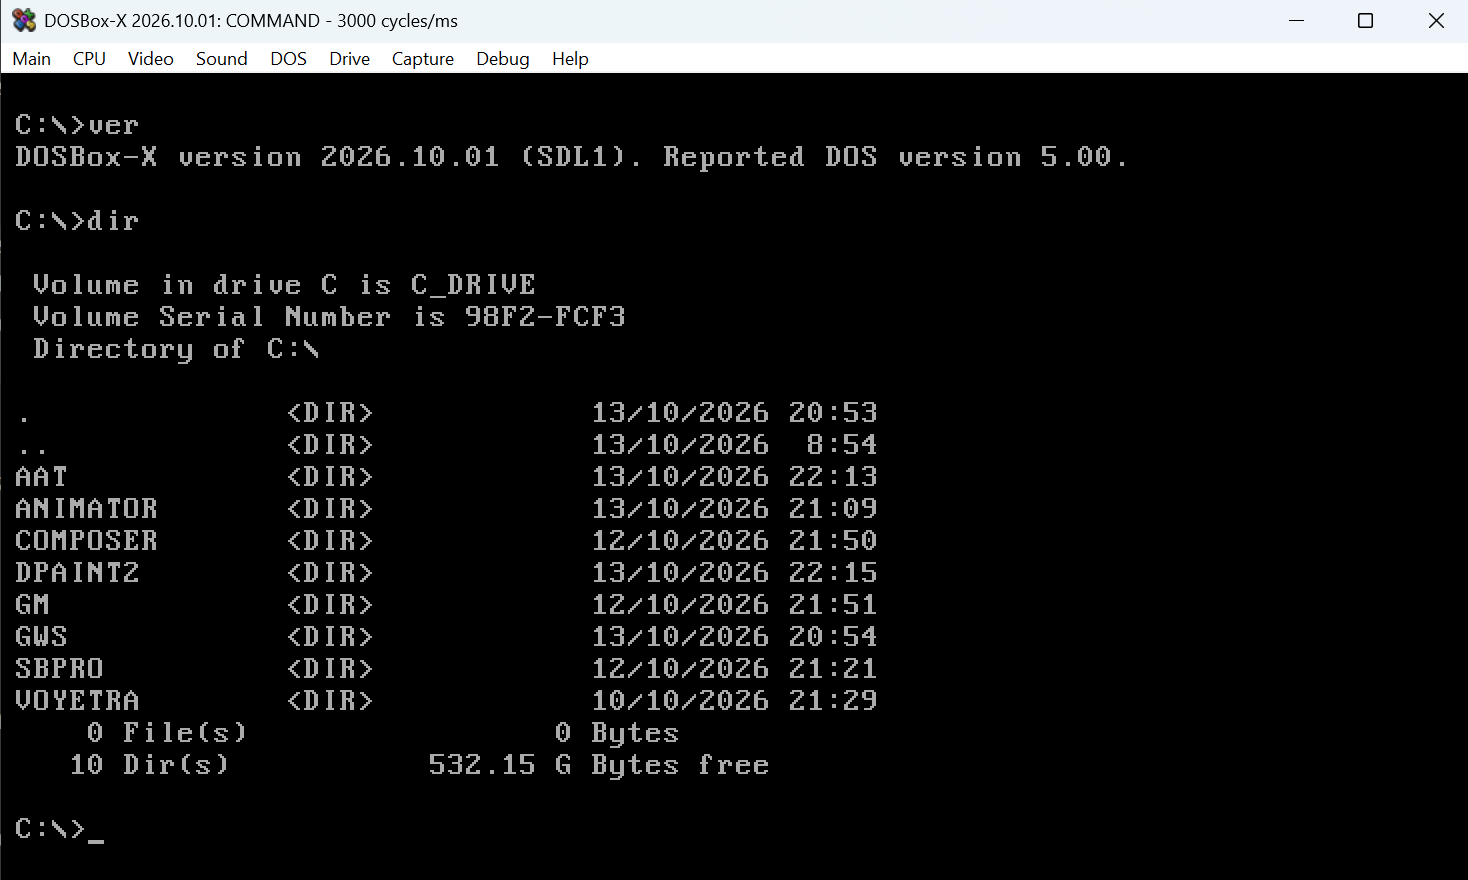
Task: Click the COMPOSER directory name
Action: [x=87, y=541]
